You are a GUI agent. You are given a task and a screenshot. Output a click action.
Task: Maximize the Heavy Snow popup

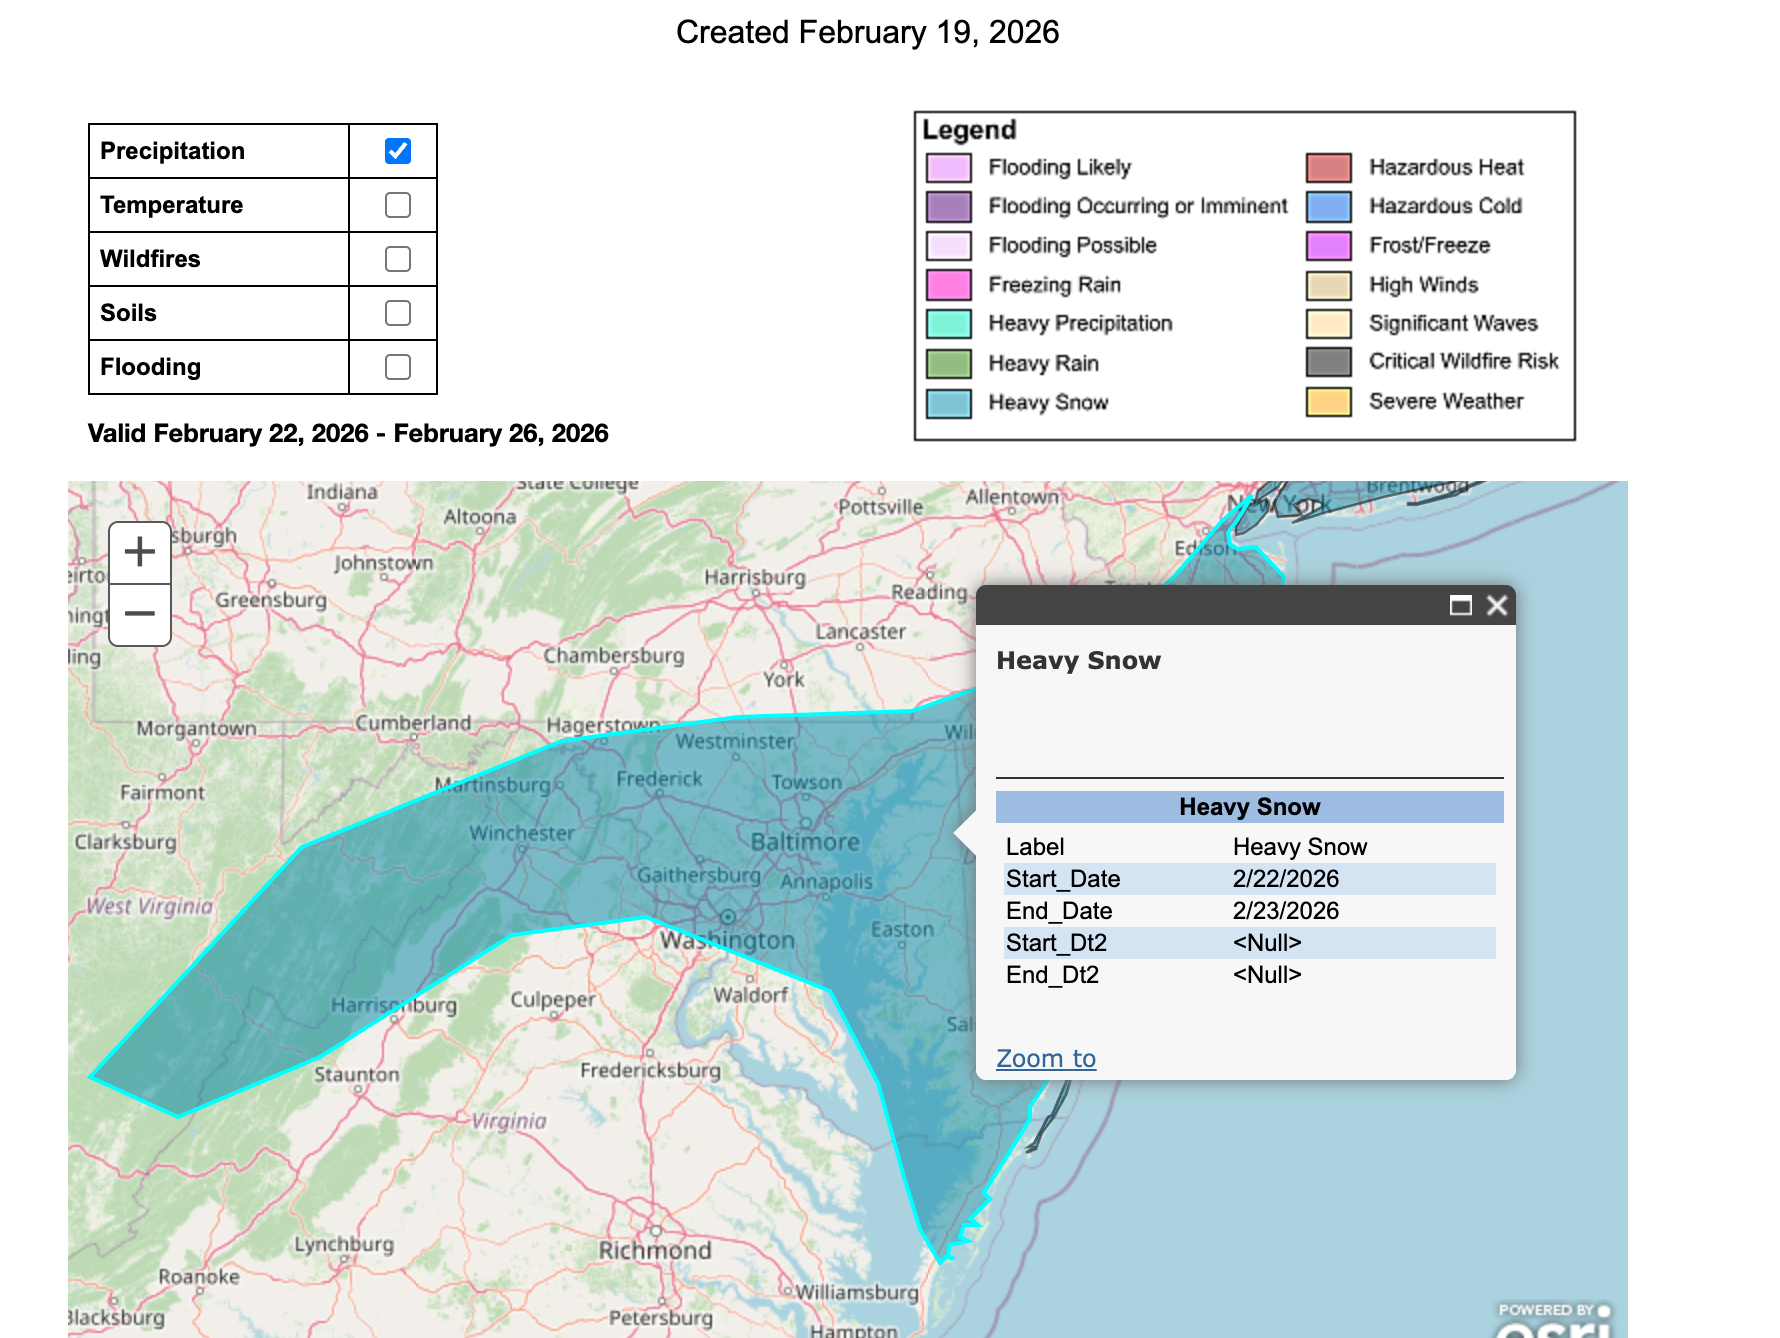point(1460,605)
